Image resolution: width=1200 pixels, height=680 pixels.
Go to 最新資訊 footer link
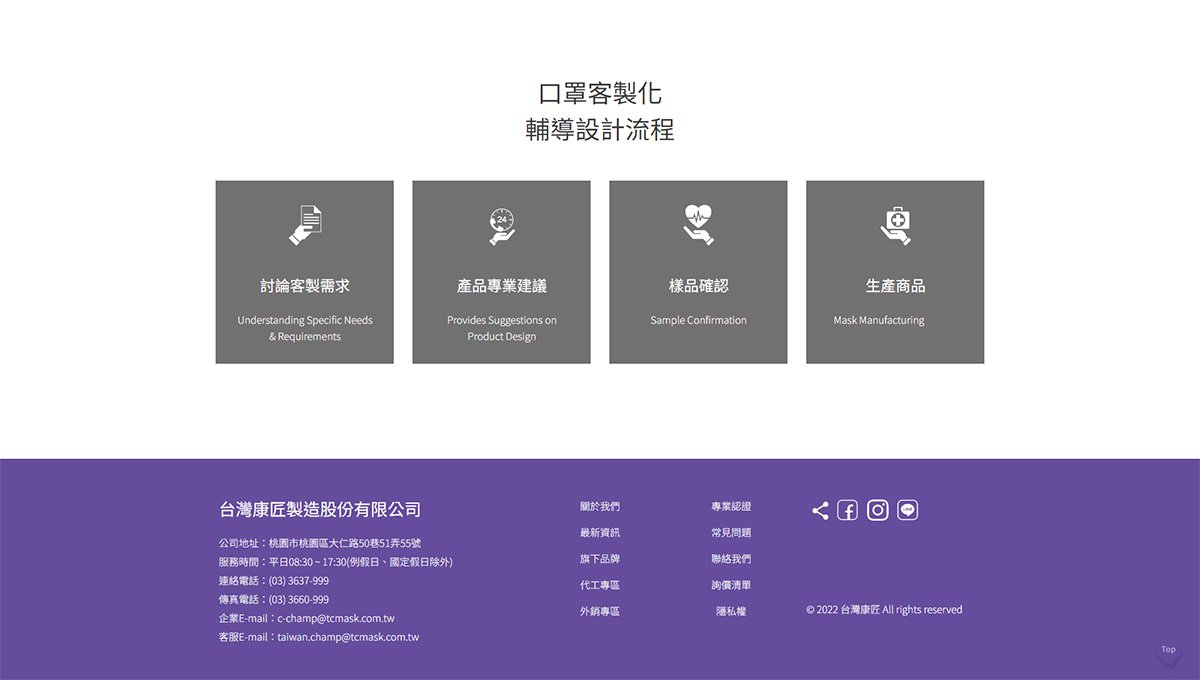(x=599, y=533)
